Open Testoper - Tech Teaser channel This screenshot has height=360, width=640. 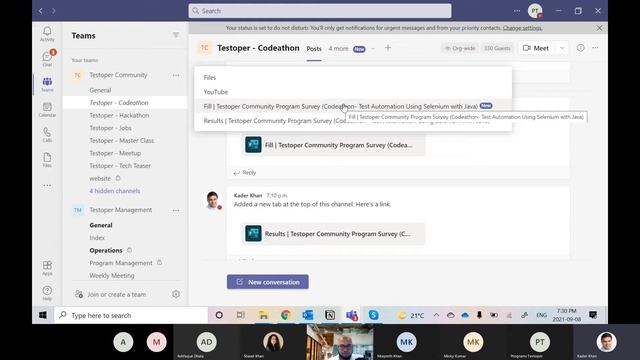point(120,166)
